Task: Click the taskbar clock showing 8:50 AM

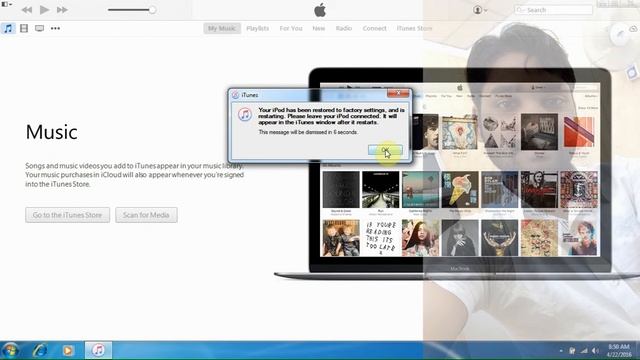Action: pyautogui.click(x=618, y=350)
